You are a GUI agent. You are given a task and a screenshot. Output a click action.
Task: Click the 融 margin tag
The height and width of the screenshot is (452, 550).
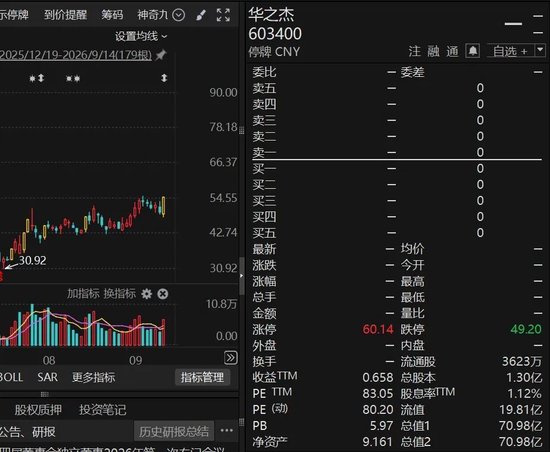[433, 51]
